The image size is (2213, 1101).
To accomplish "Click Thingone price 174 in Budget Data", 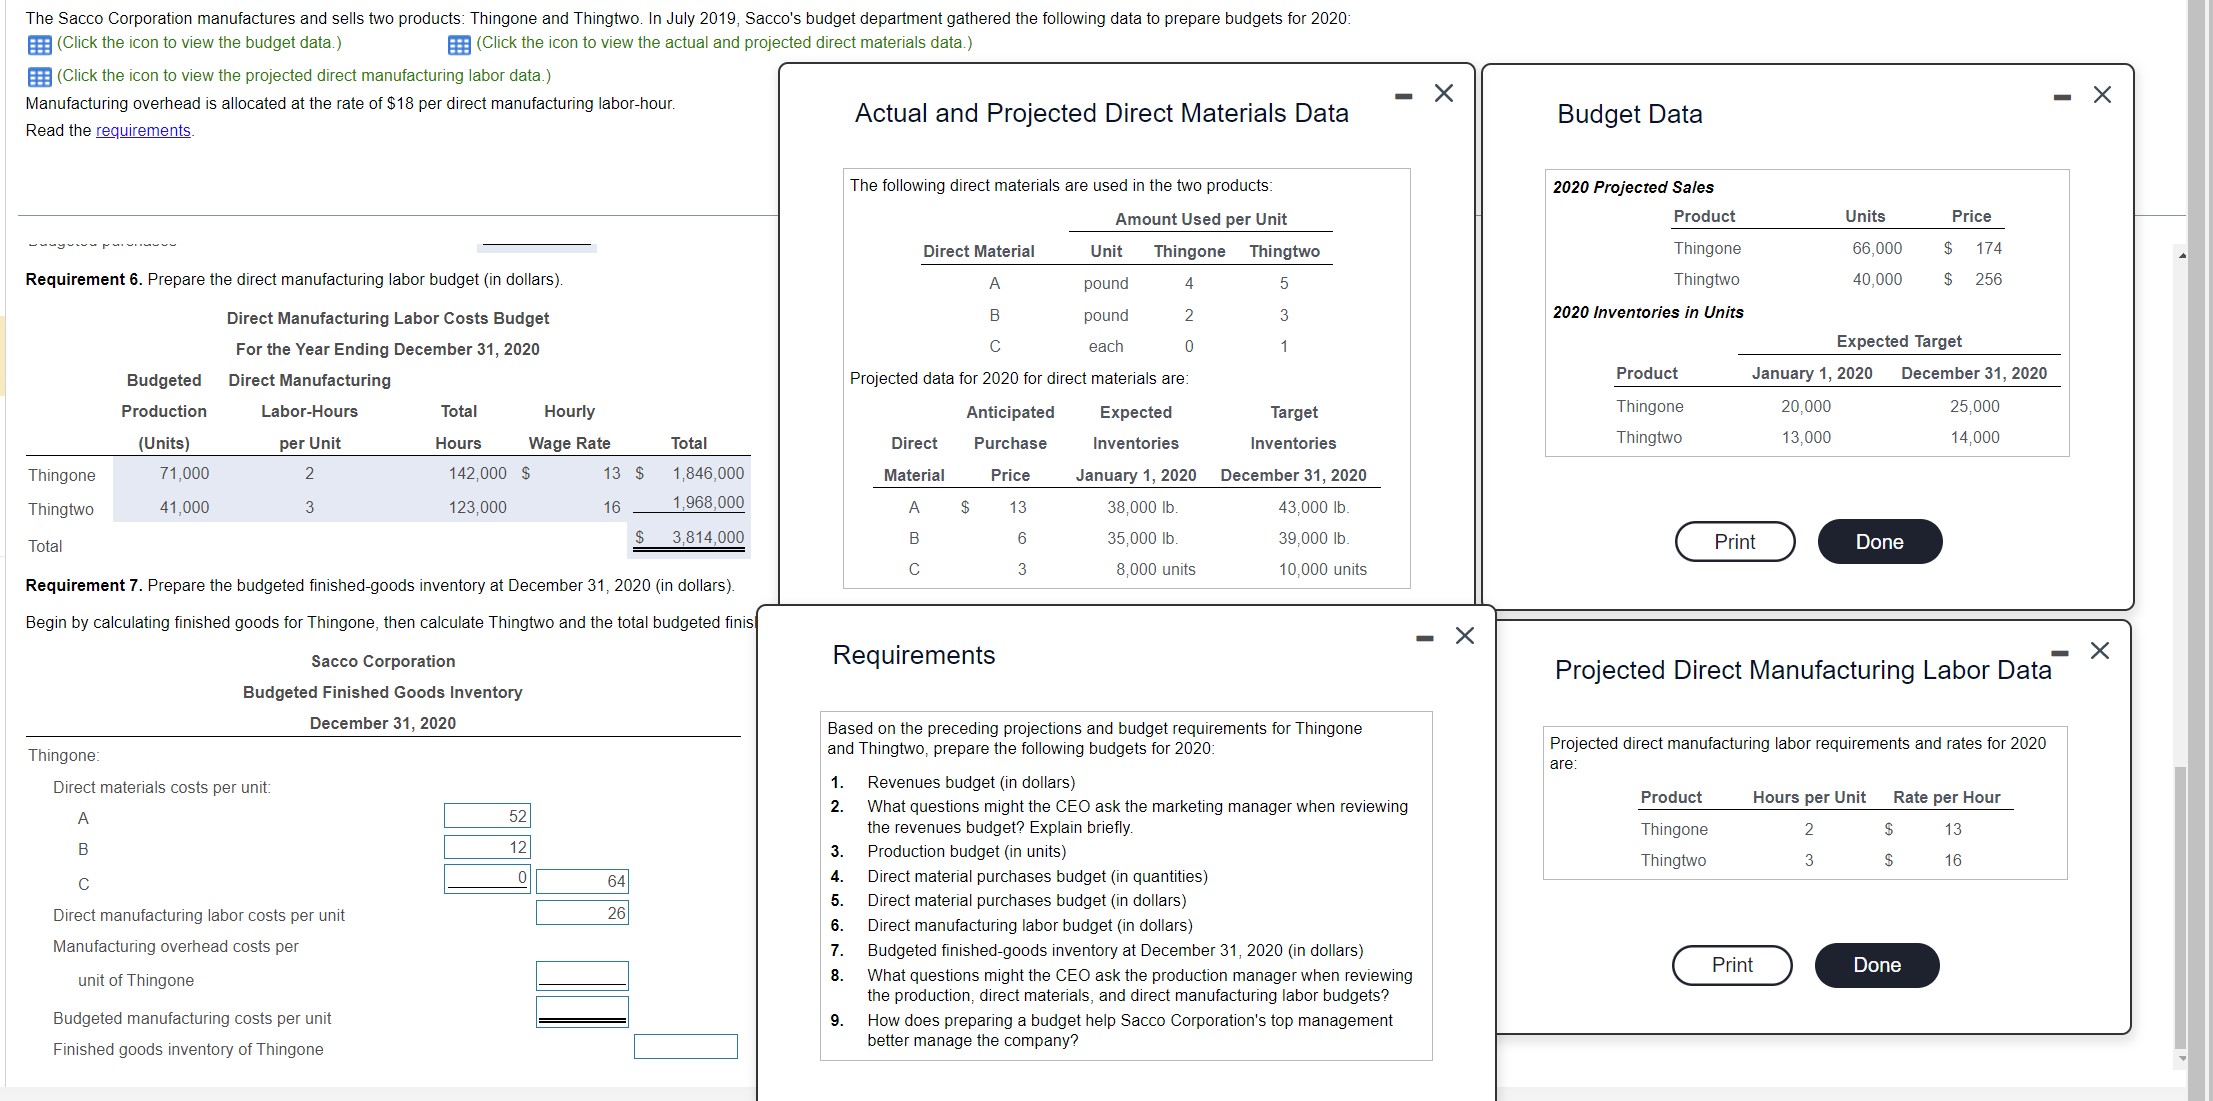I will coord(1988,248).
